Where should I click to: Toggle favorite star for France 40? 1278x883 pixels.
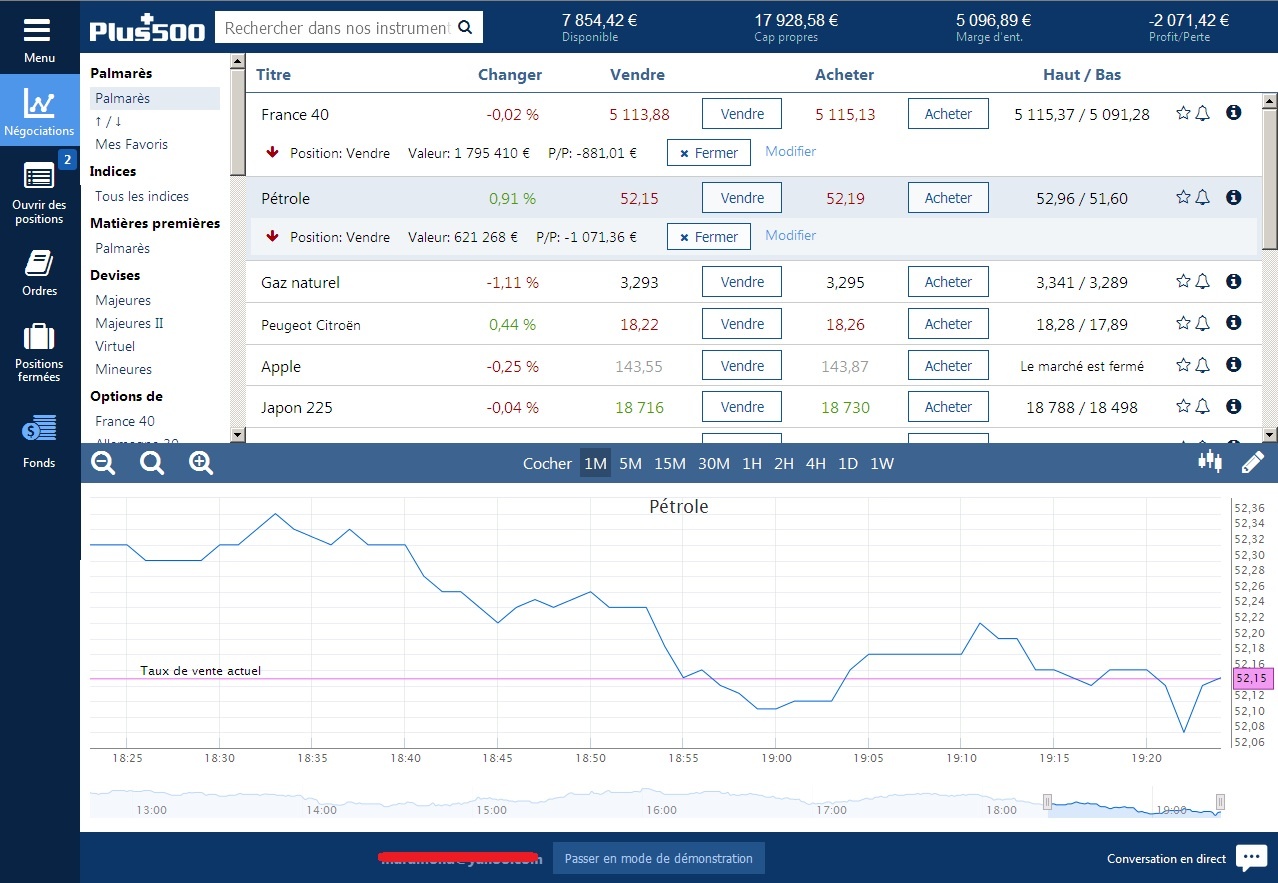point(1183,113)
